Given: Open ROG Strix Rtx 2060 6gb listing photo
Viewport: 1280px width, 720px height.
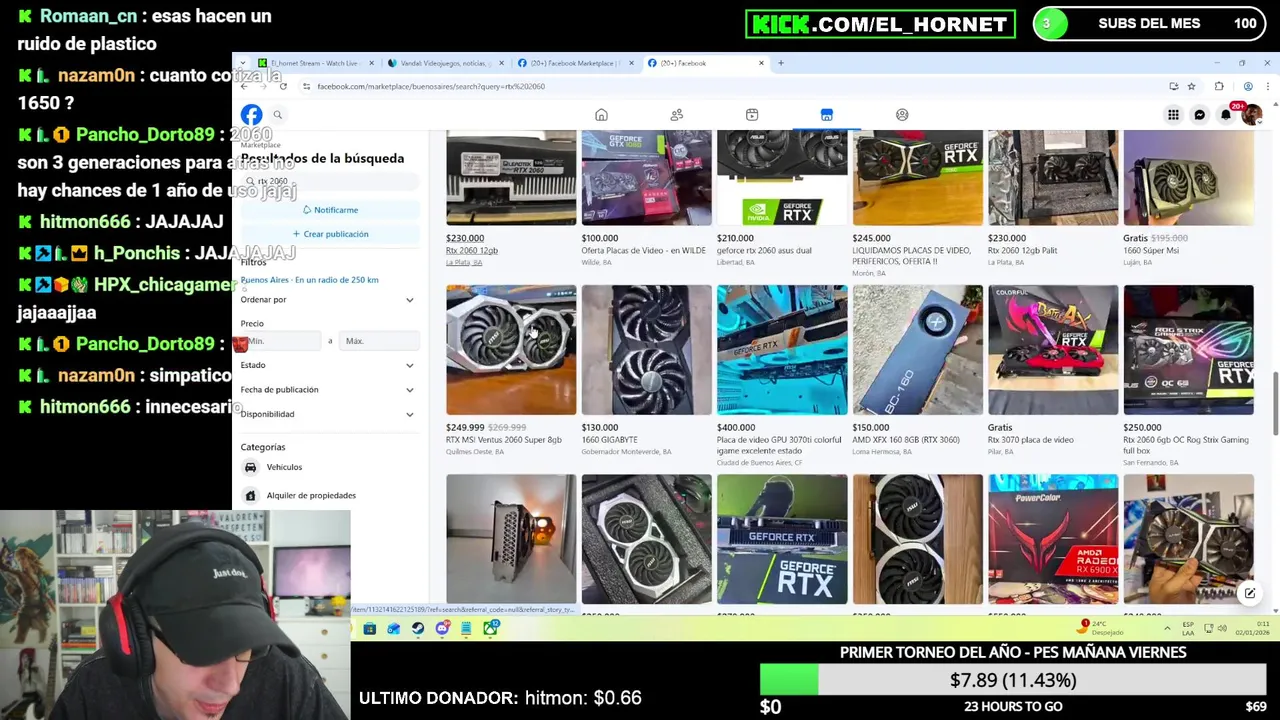Looking at the screenshot, I should click(x=1188, y=350).
